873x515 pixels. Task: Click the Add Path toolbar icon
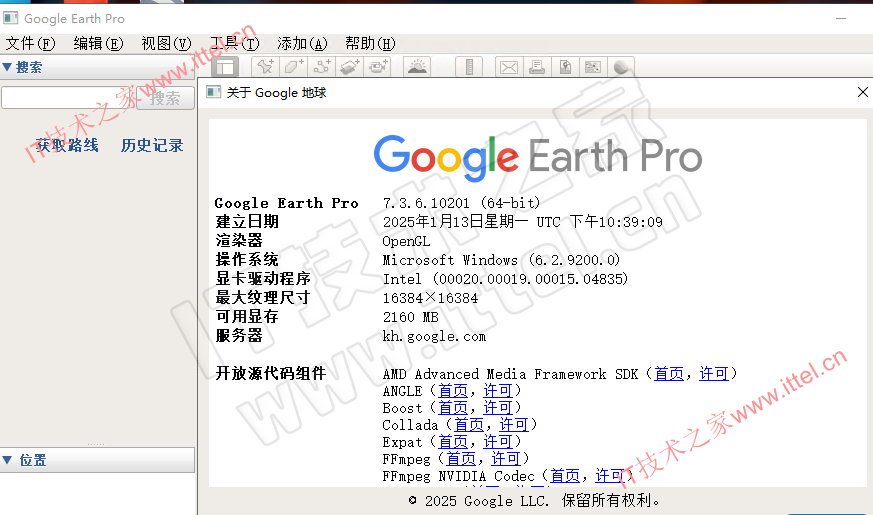[321, 67]
